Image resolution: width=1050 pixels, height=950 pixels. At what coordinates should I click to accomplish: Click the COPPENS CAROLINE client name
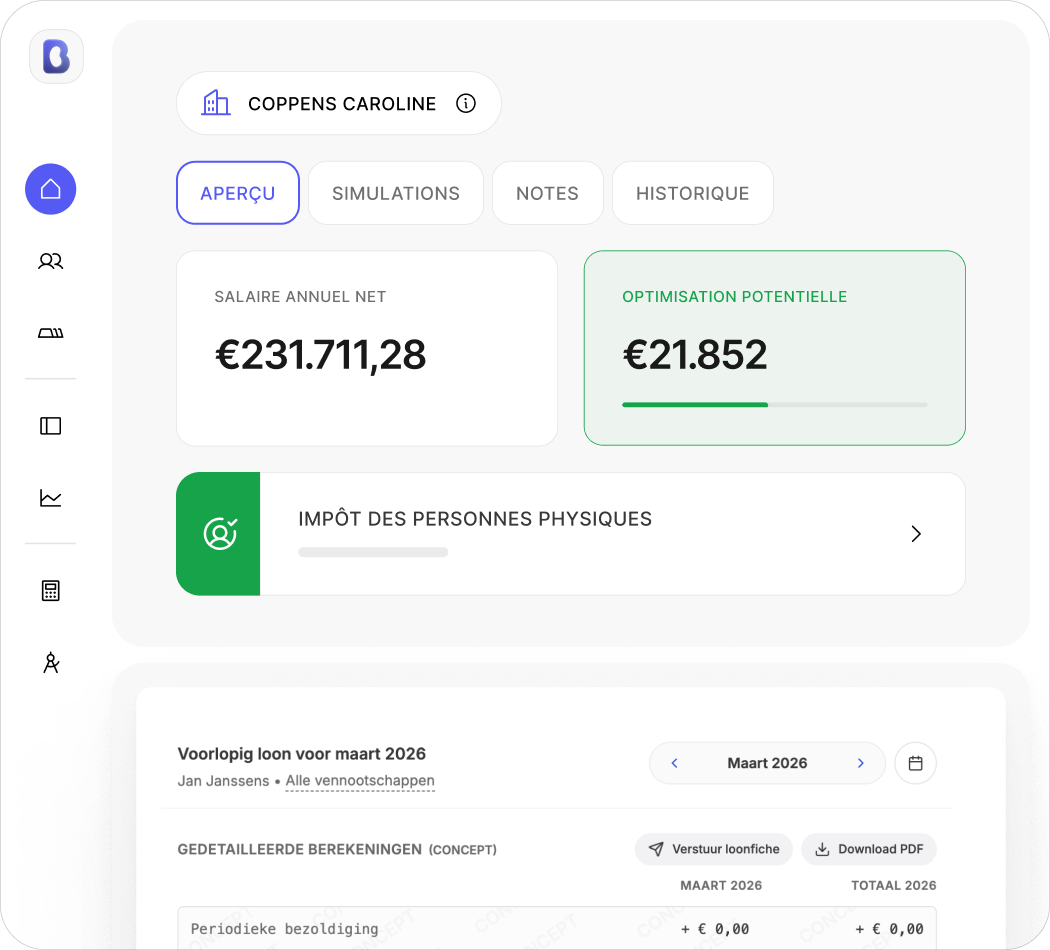coord(342,104)
